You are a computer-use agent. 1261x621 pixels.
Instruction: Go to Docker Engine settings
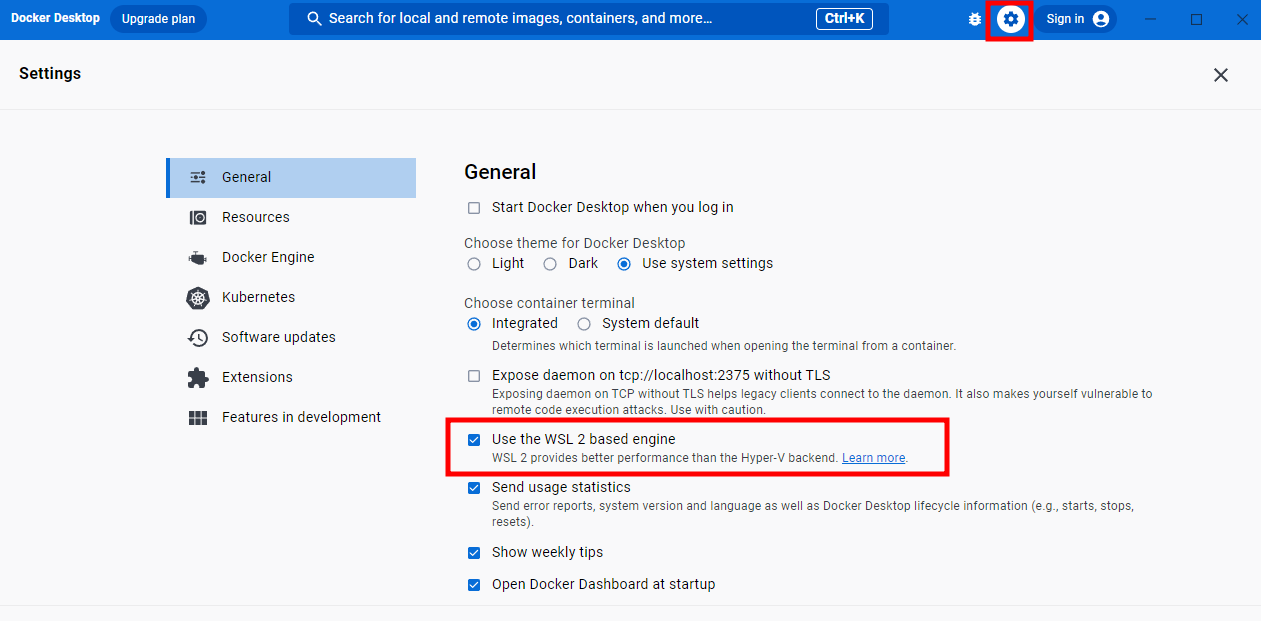tap(291, 257)
